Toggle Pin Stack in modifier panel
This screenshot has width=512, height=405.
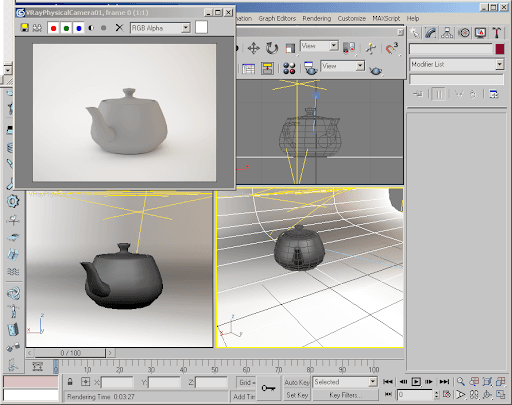coord(418,94)
